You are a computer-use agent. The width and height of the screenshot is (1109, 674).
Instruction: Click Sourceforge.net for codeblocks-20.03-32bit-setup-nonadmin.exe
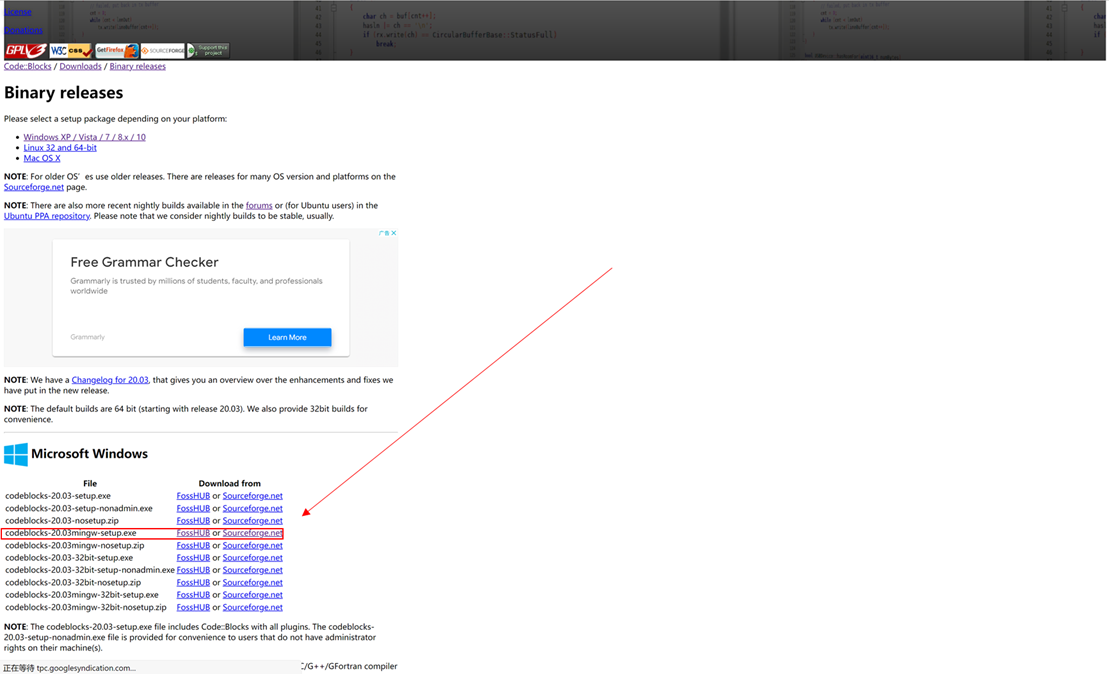pyautogui.click(x=252, y=570)
